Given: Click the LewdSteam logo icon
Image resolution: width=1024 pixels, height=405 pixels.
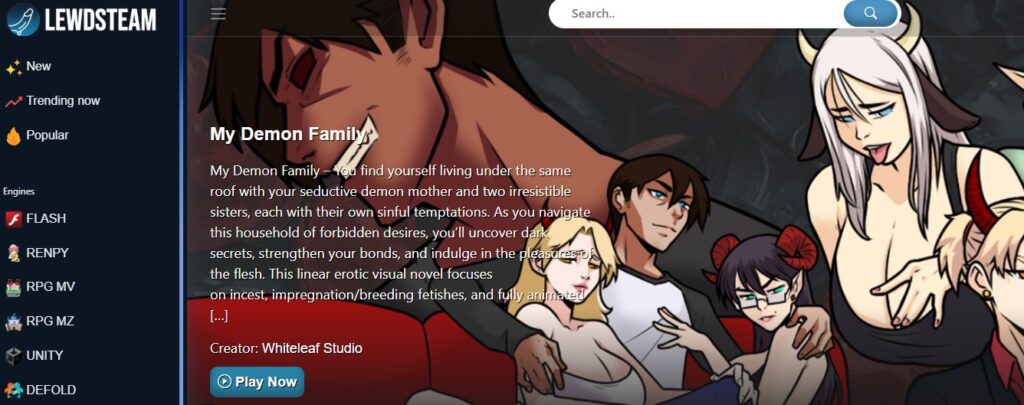Looking at the screenshot, I should (x=23, y=19).
